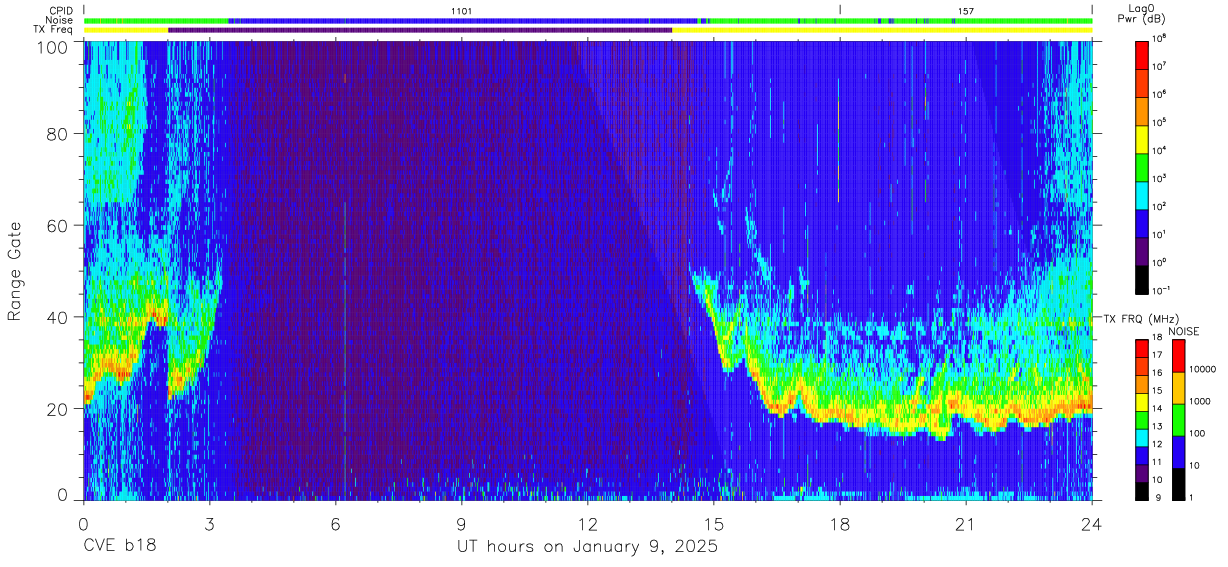The image size is (1228, 567).
Task: Click the 1000 noise scale label
Action: (1202, 402)
